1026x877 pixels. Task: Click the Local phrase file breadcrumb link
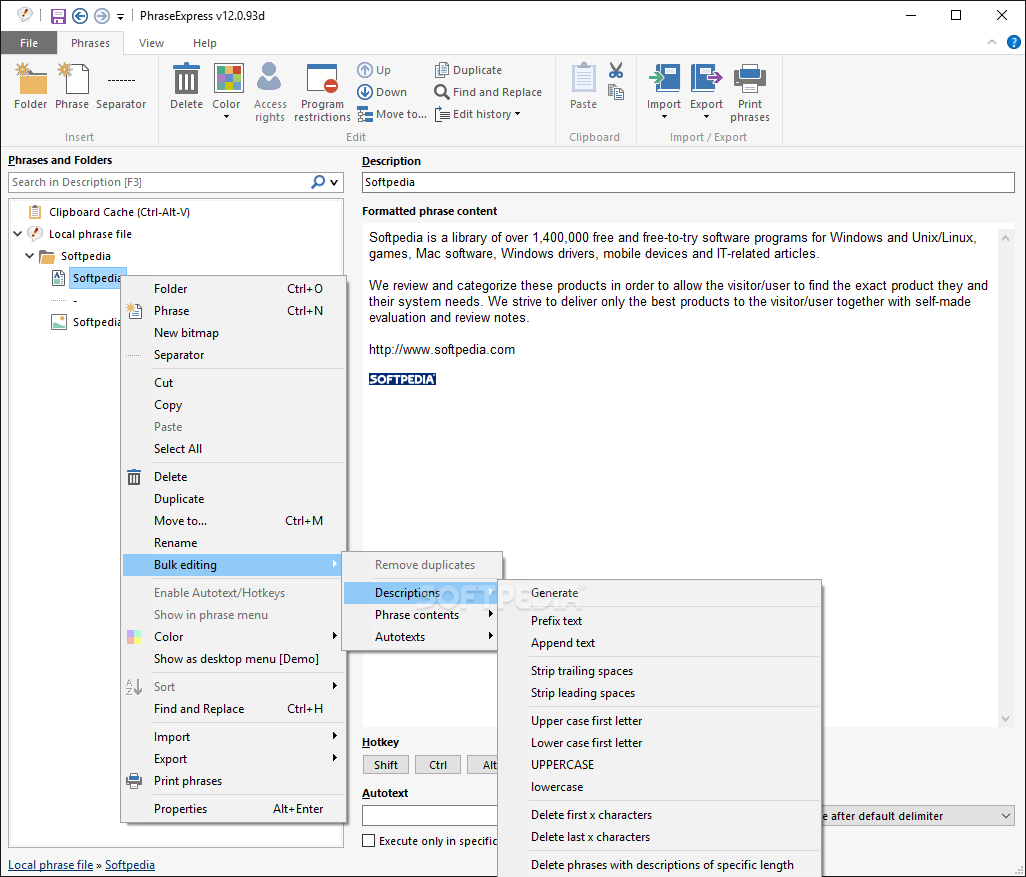coord(50,865)
